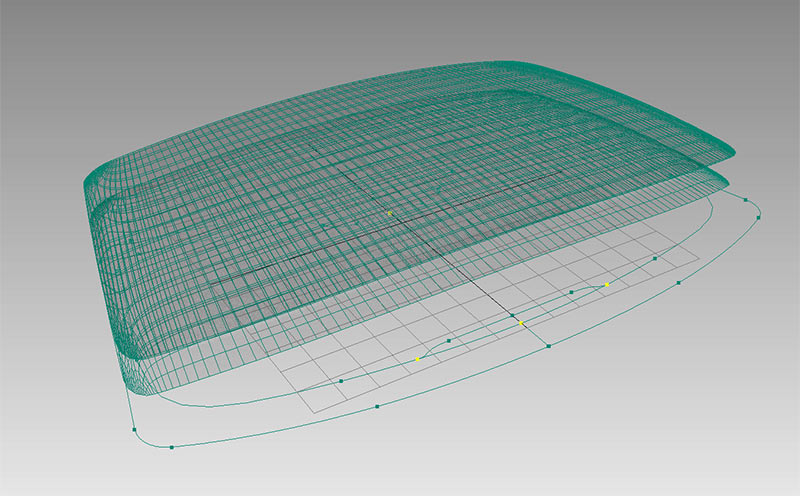Click the second control point from left on outer curve
Screen dimensions: 800x496
[x=172, y=446]
